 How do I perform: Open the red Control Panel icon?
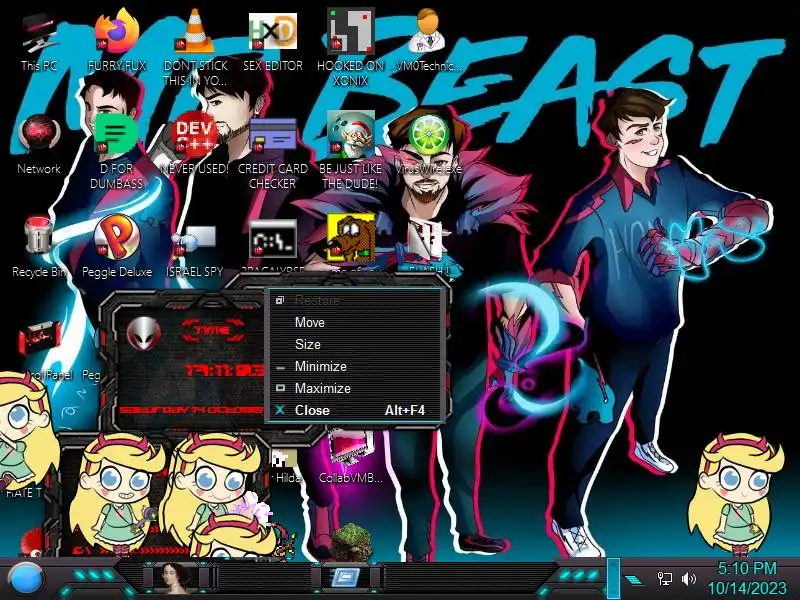[x=39, y=339]
